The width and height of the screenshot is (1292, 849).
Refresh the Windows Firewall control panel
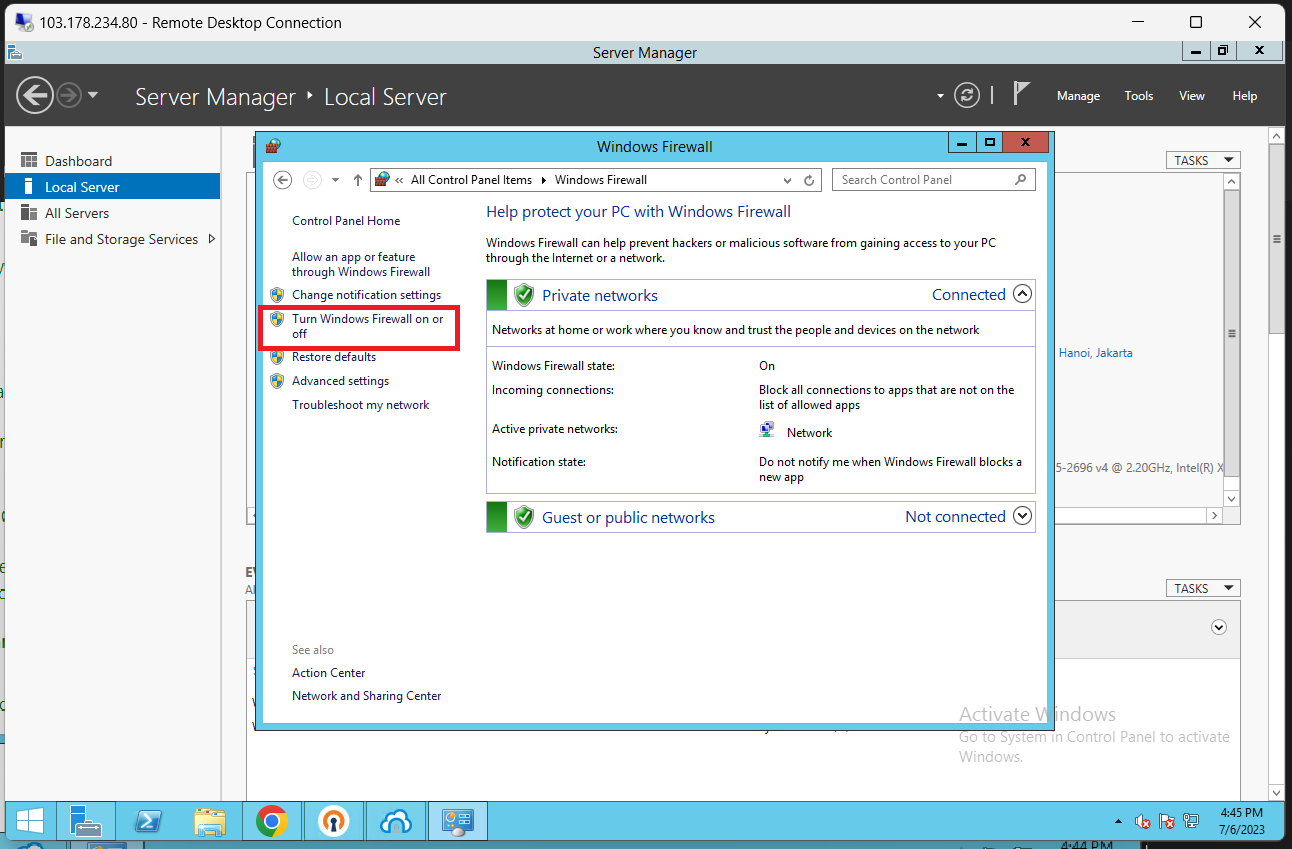point(810,180)
